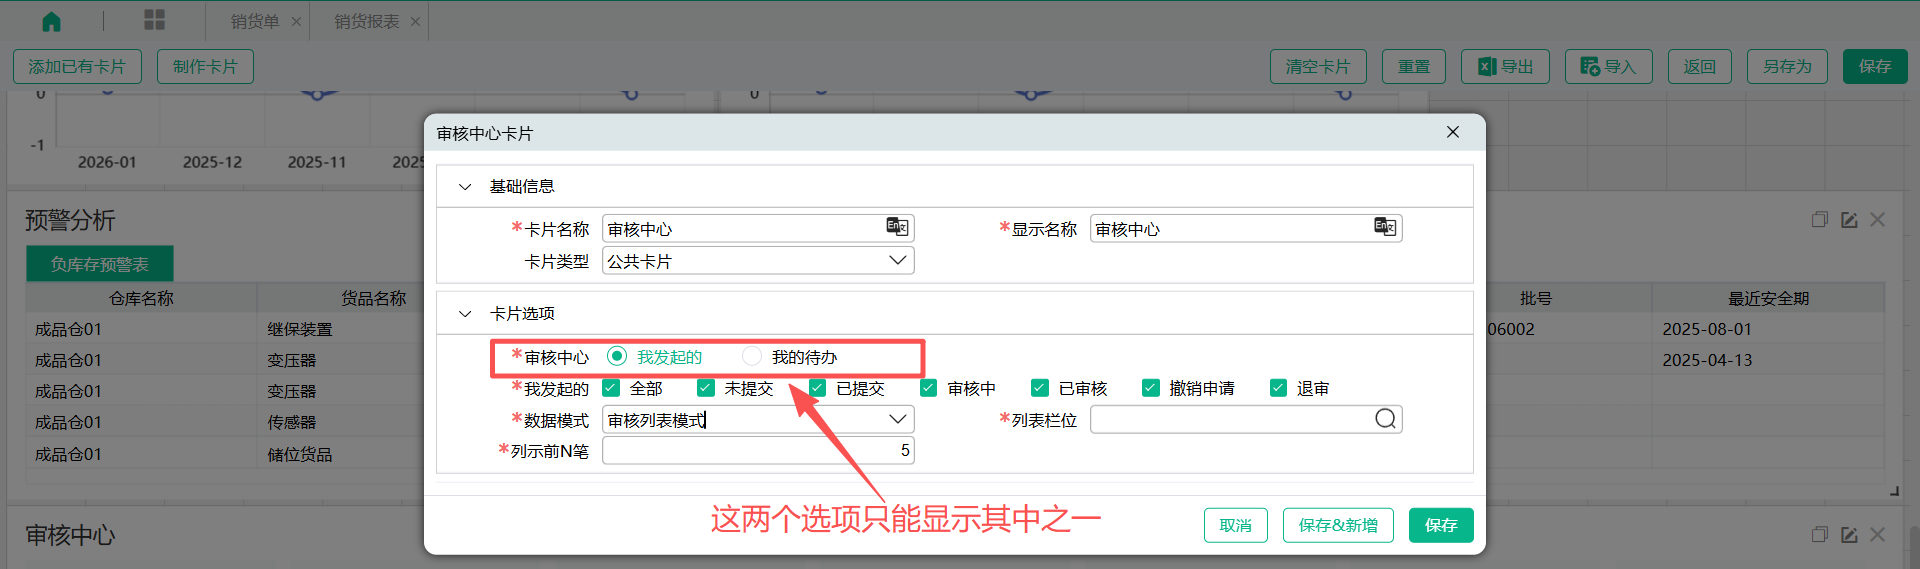Viewport: 1920px width, 569px height.
Task: Collapse the 基础信息 section
Action: point(465,187)
